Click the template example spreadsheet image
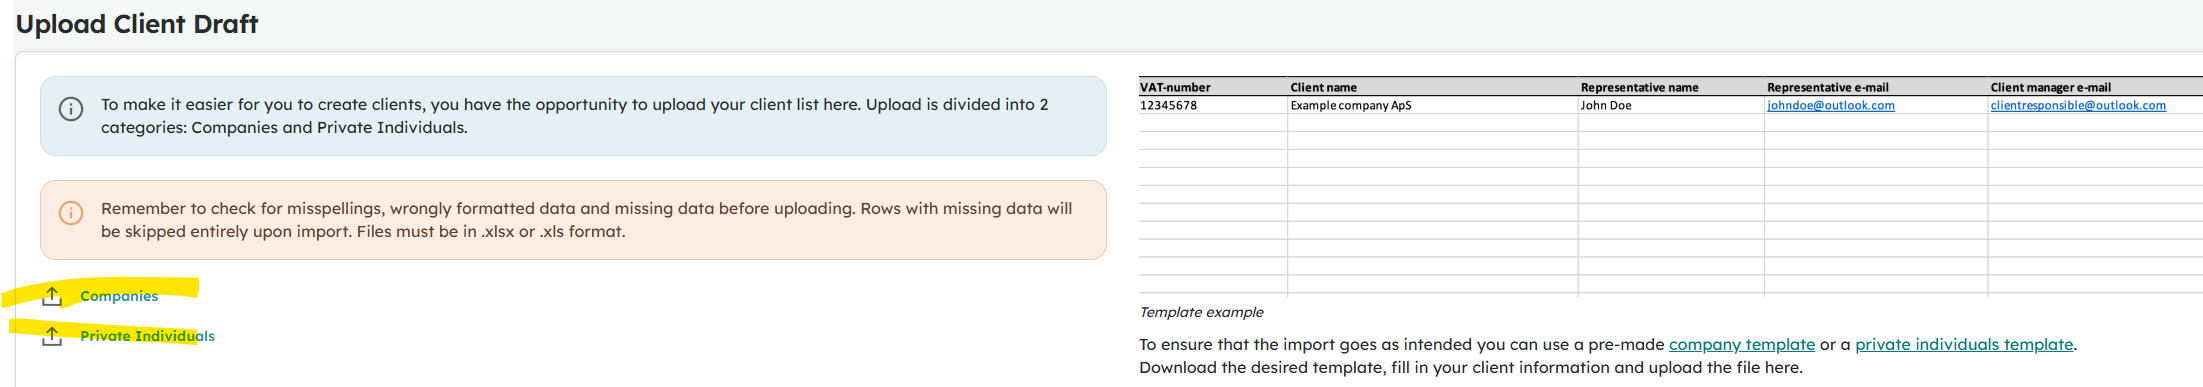The height and width of the screenshot is (387, 2203). (1670, 186)
